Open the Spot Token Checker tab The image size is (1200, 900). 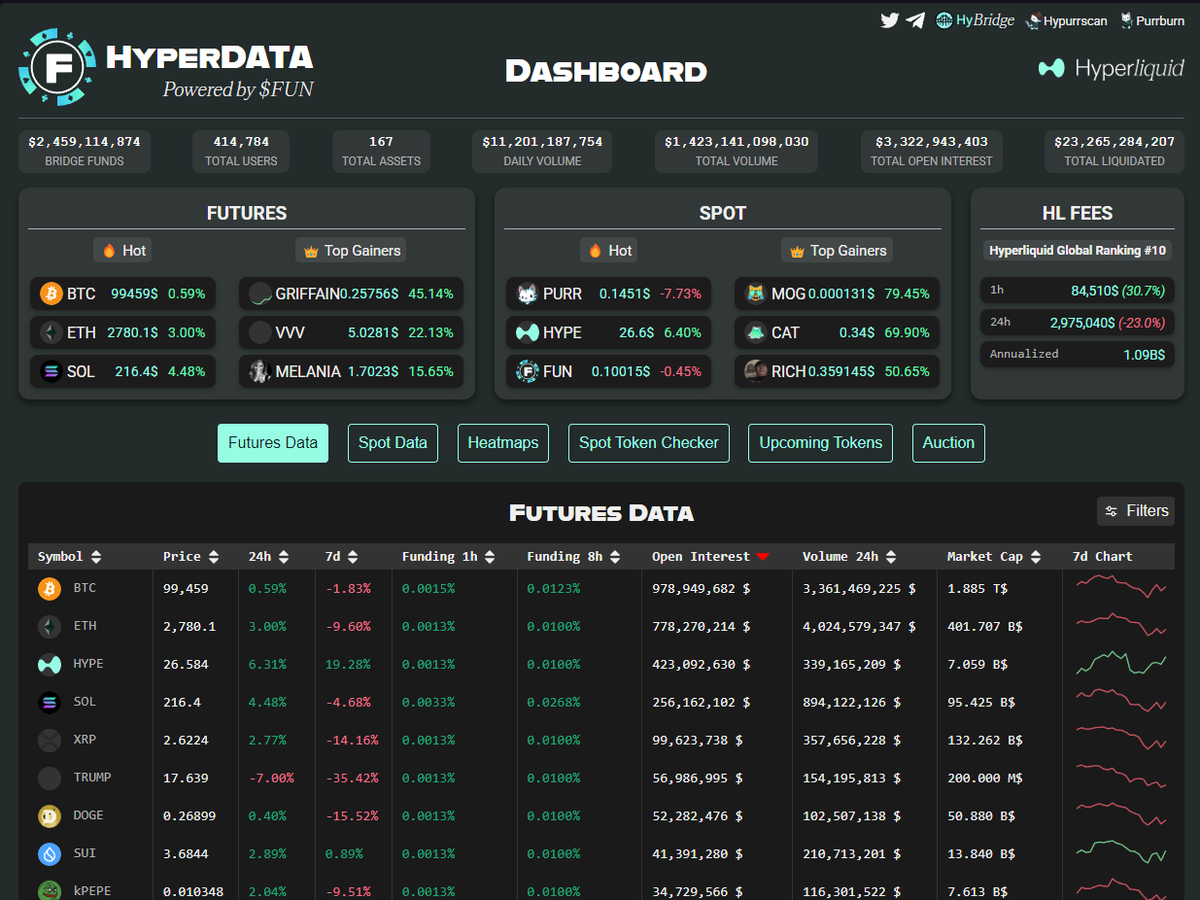pos(649,443)
